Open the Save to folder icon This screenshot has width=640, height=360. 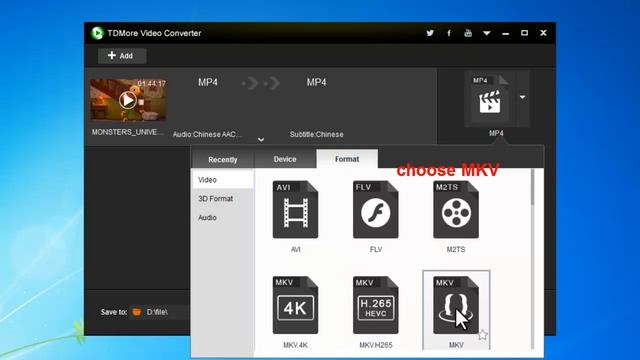[x=137, y=312]
